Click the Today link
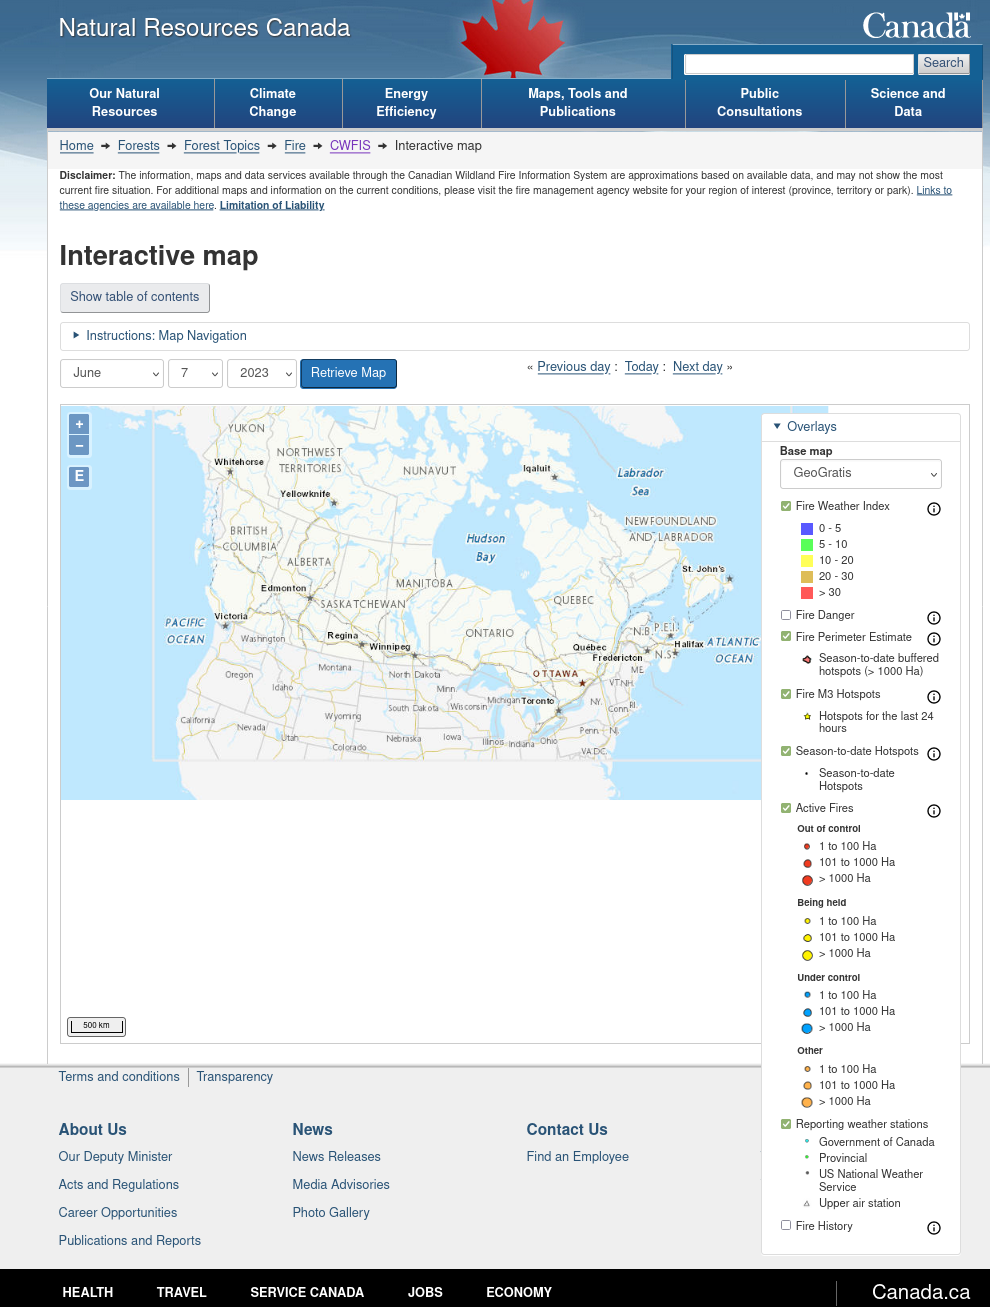Viewport: 990px width, 1307px height. pyautogui.click(x=642, y=367)
